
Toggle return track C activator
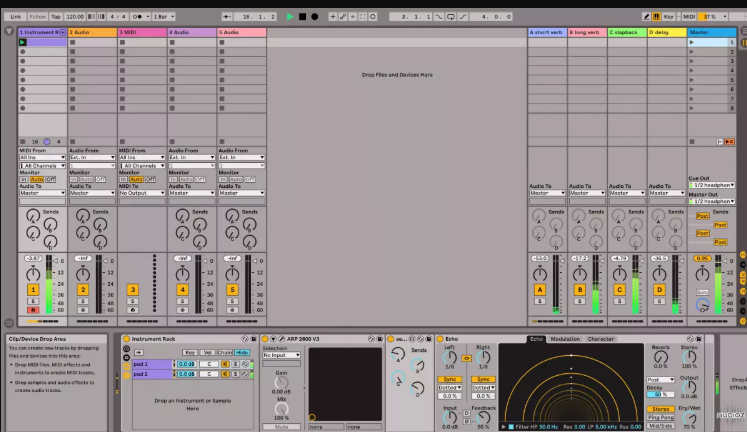click(619, 290)
